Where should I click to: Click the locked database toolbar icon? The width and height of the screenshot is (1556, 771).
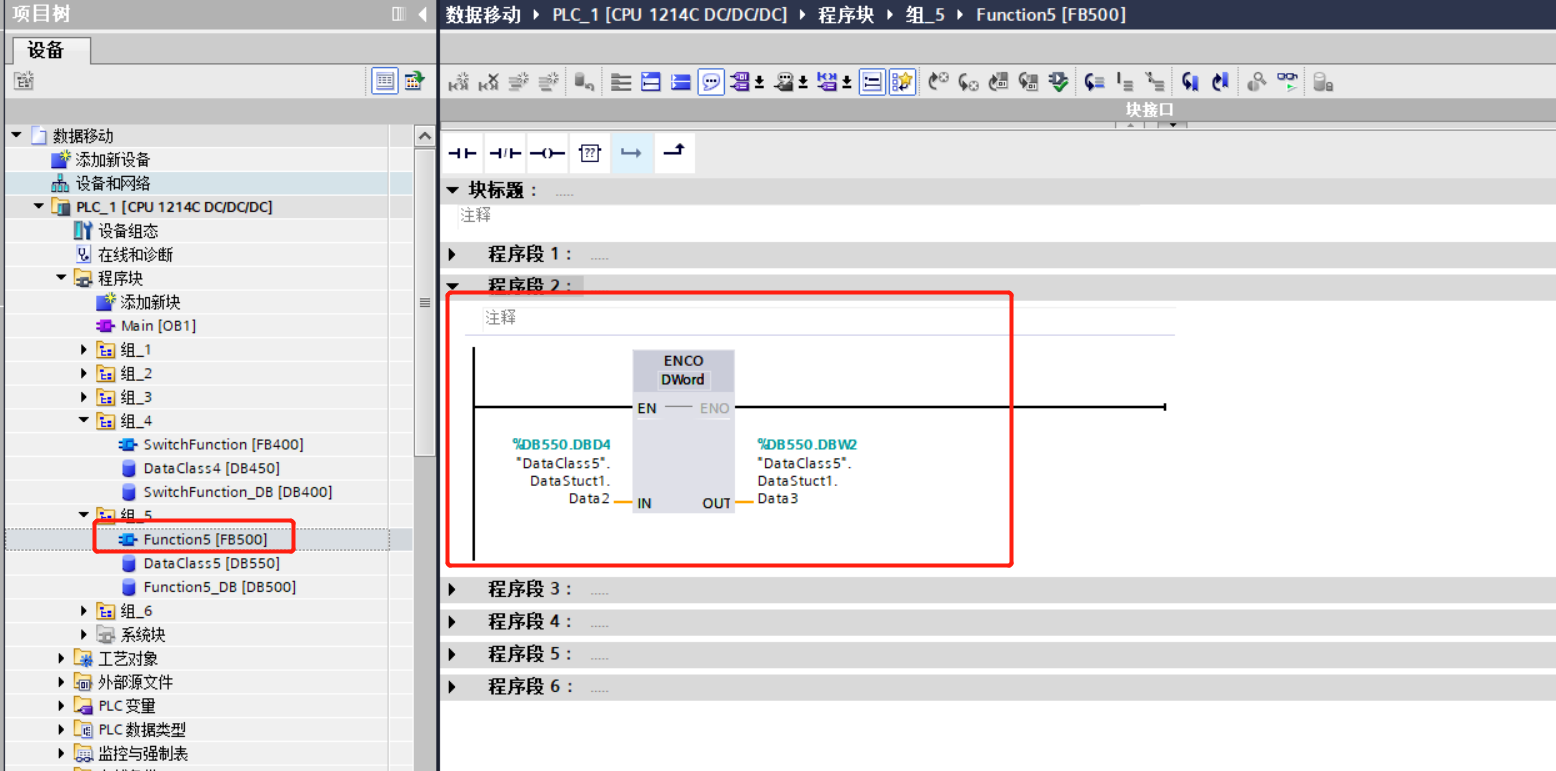tap(1323, 82)
